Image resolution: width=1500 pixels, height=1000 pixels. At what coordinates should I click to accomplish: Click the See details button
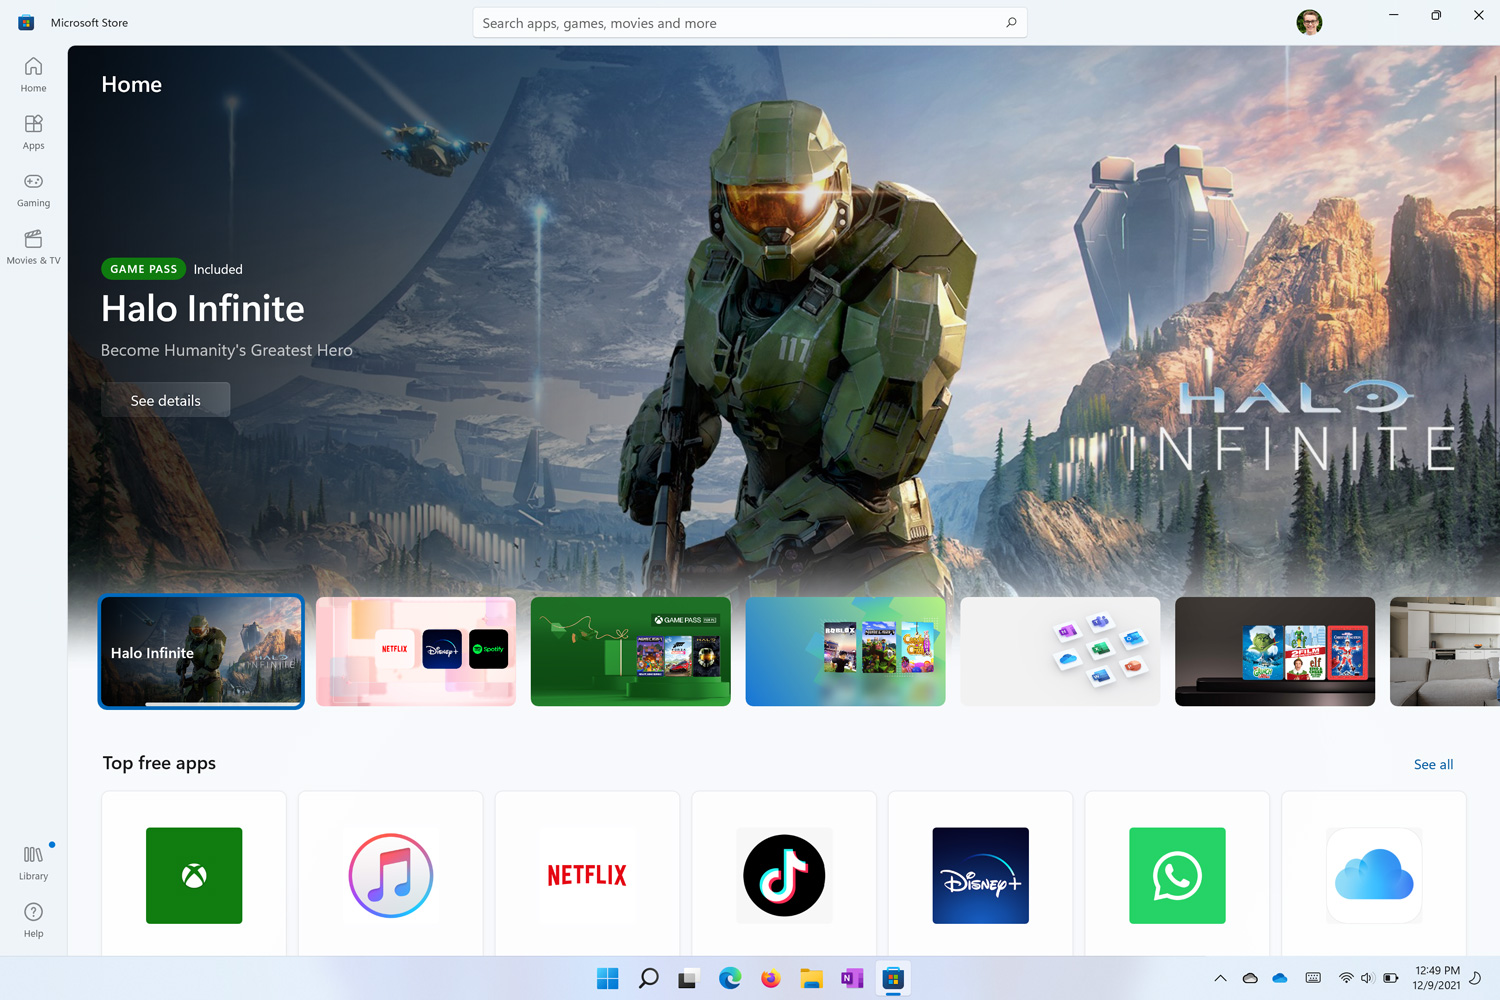tap(166, 400)
